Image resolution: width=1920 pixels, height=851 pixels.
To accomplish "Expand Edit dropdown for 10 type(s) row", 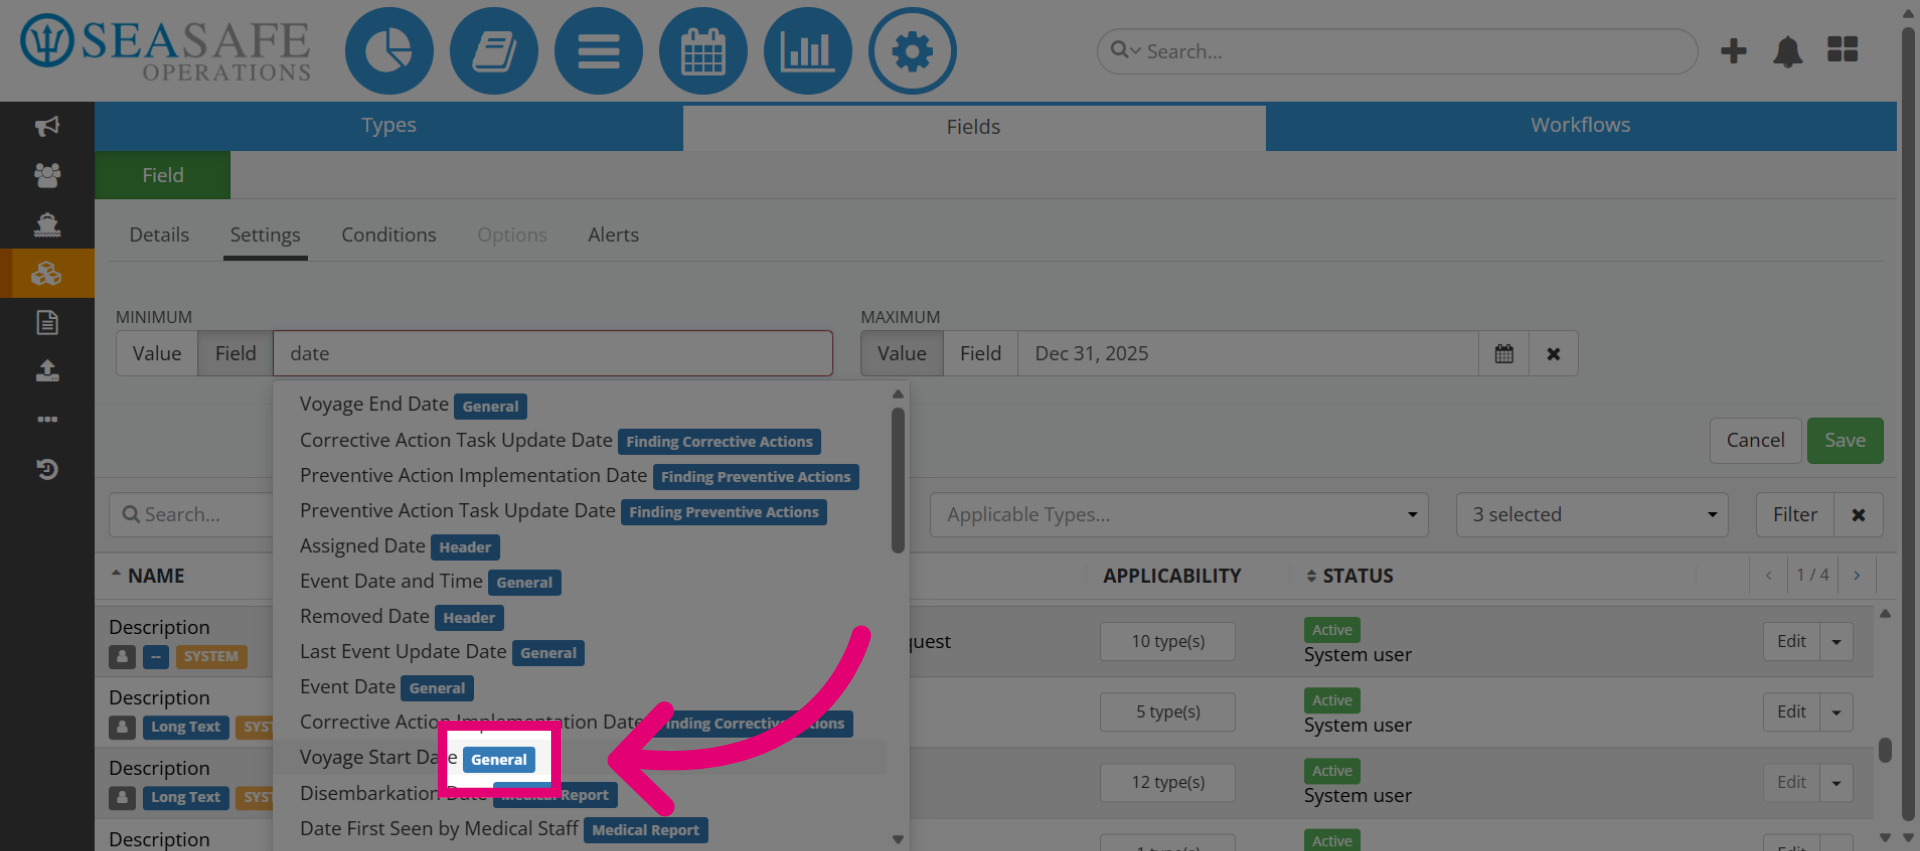I will click(1836, 642).
